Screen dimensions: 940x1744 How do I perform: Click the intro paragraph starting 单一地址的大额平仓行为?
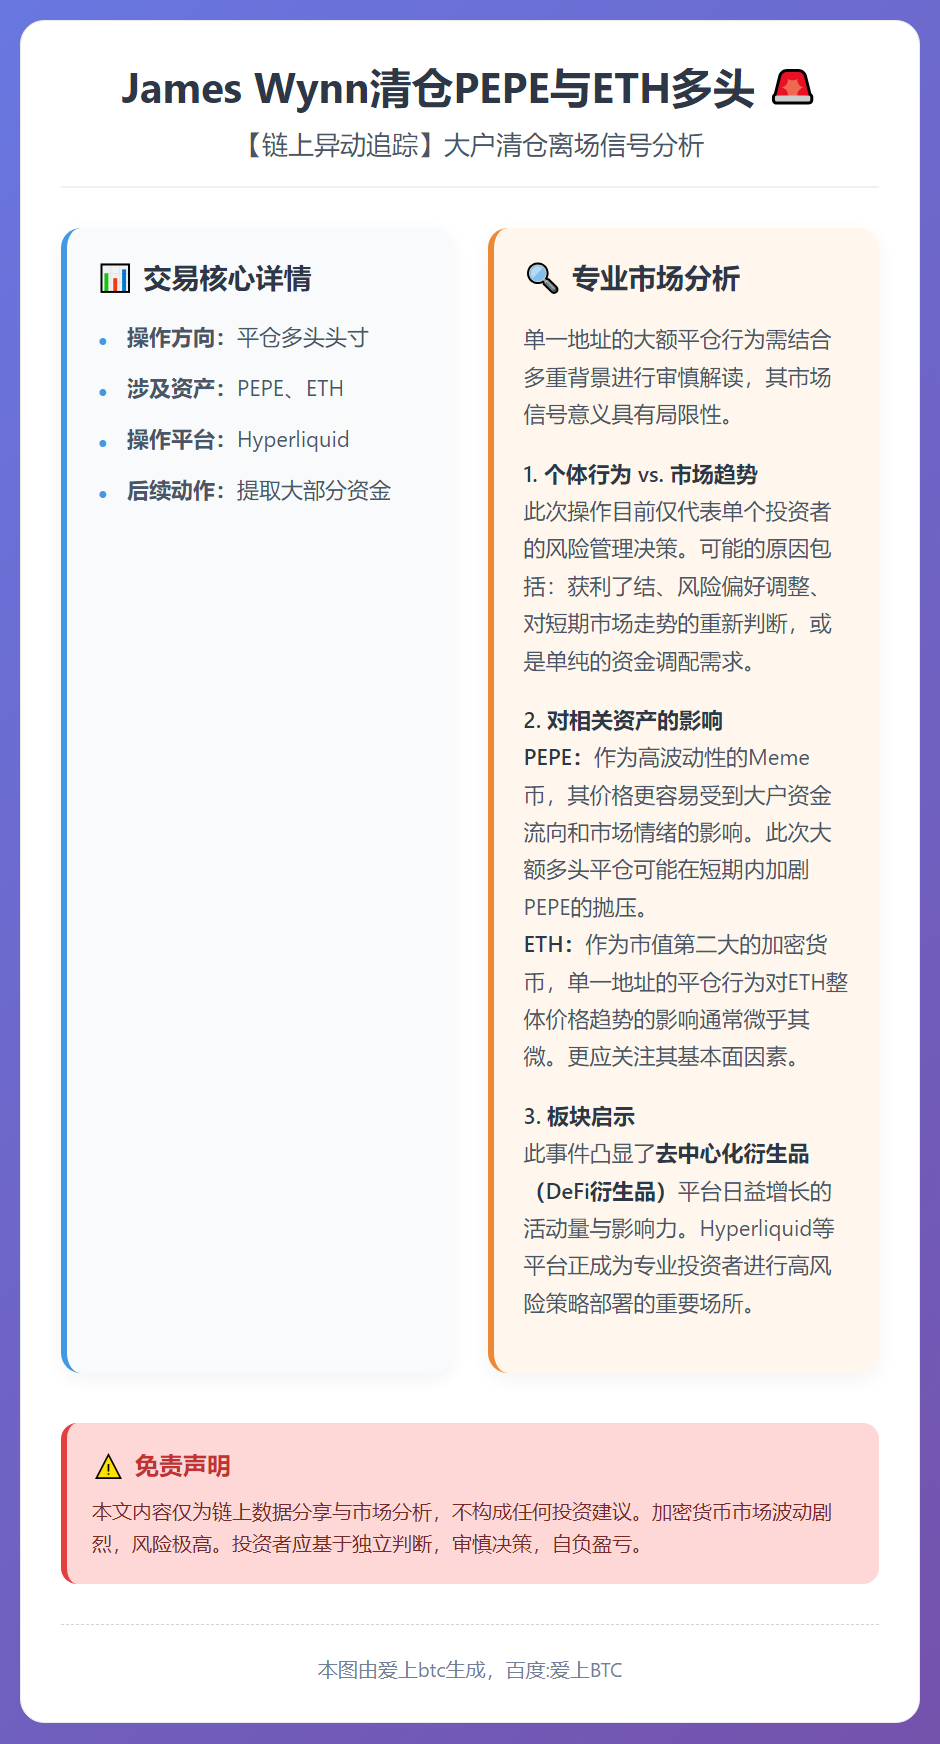point(678,377)
